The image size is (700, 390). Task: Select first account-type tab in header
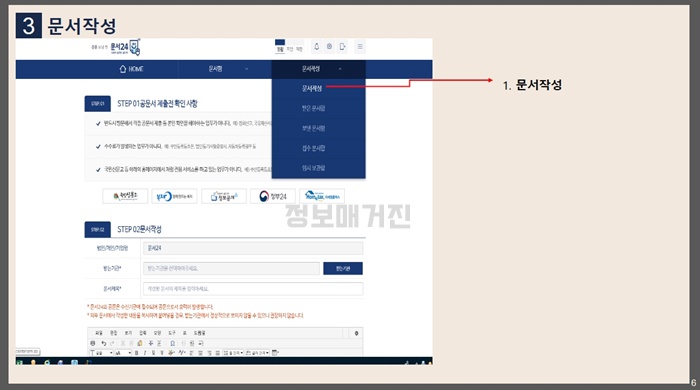coord(280,46)
